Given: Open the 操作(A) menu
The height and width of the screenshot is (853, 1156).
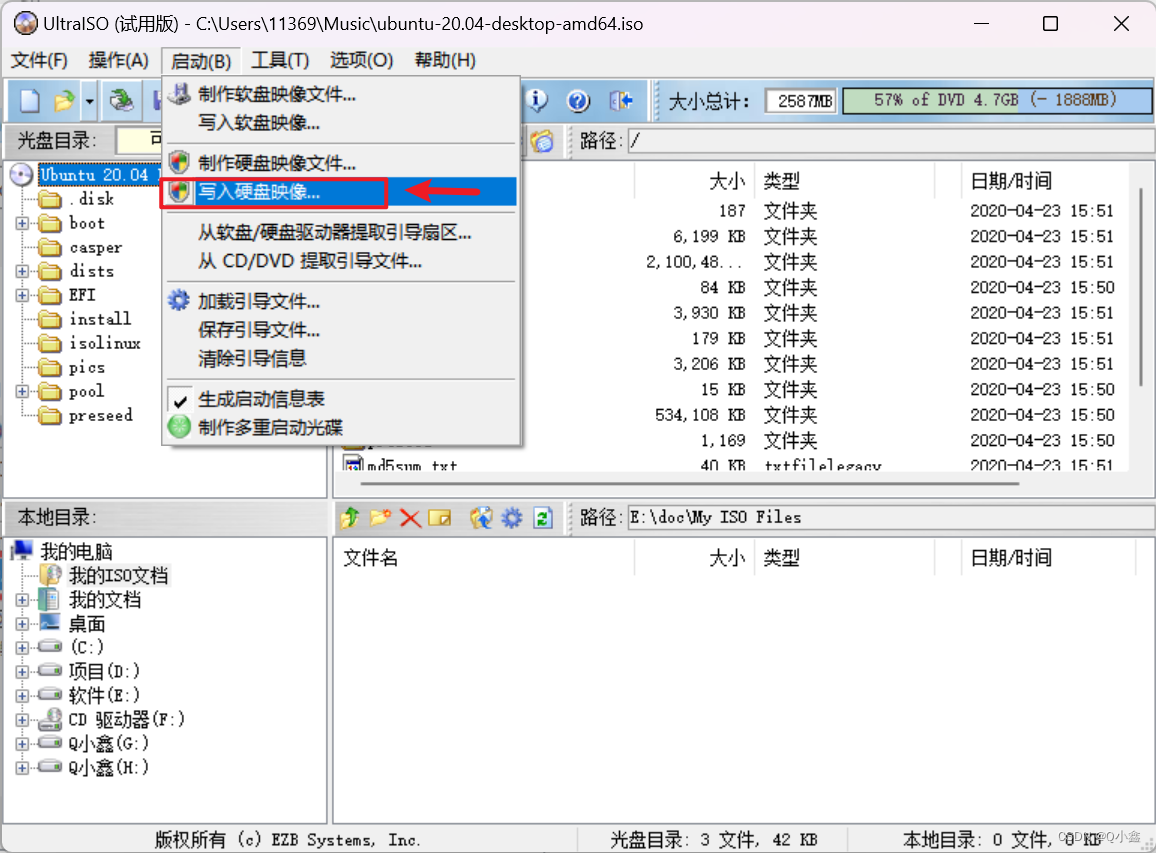Looking at the screenshot, I should [x=119, y=60].
